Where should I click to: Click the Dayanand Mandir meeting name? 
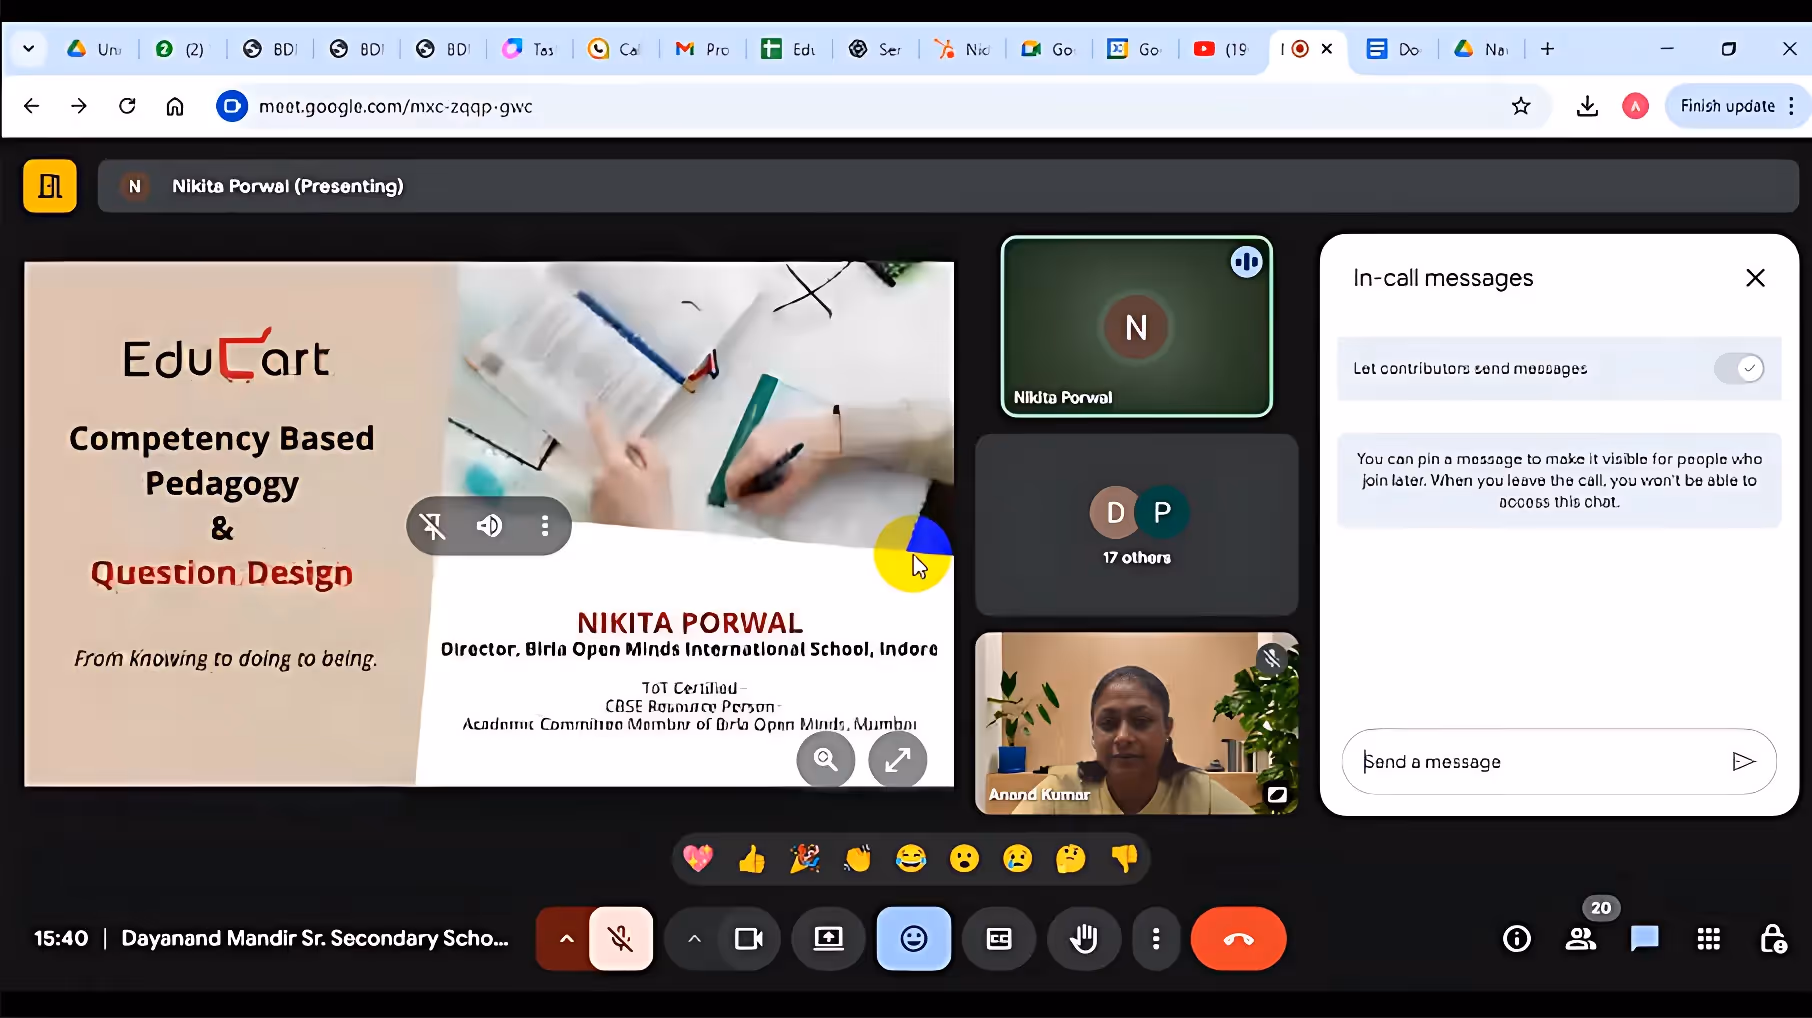[x=315, y=938]
